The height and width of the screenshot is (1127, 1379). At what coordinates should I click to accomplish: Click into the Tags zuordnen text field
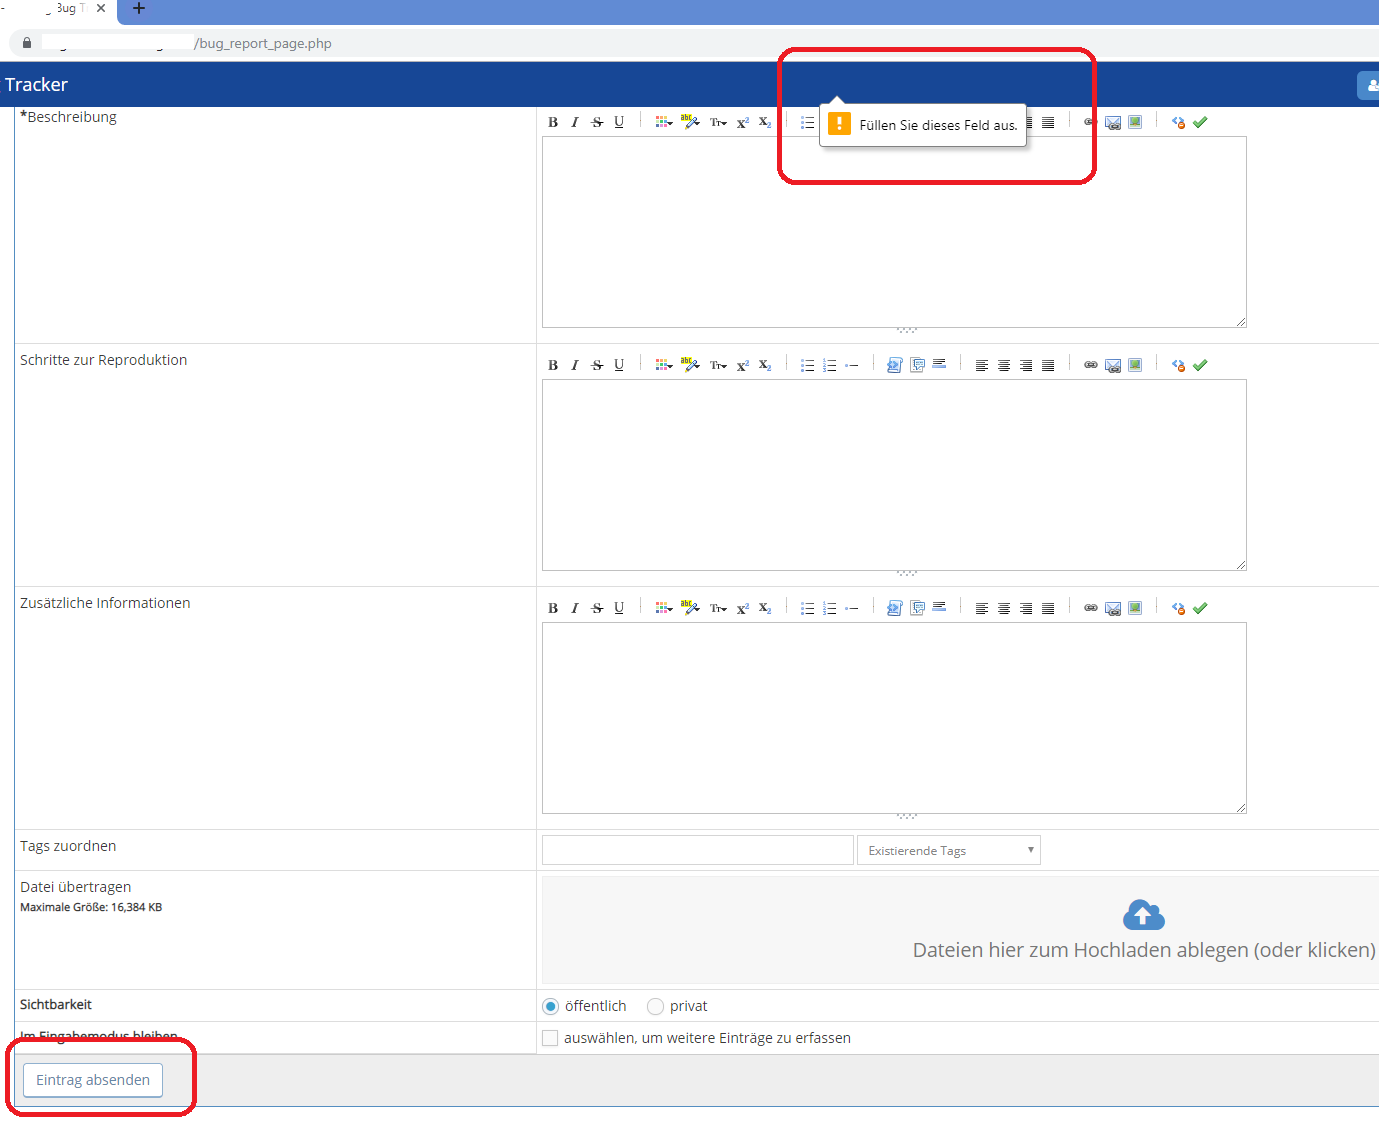697,851
